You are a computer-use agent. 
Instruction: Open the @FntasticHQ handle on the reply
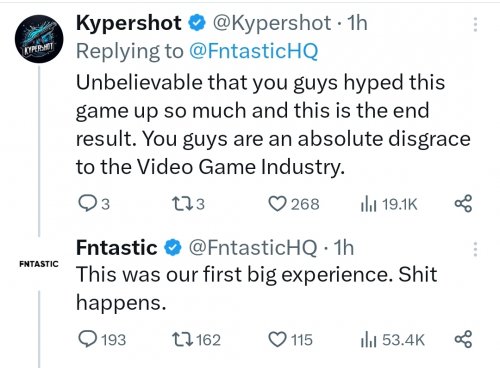[x=253, y=248]
